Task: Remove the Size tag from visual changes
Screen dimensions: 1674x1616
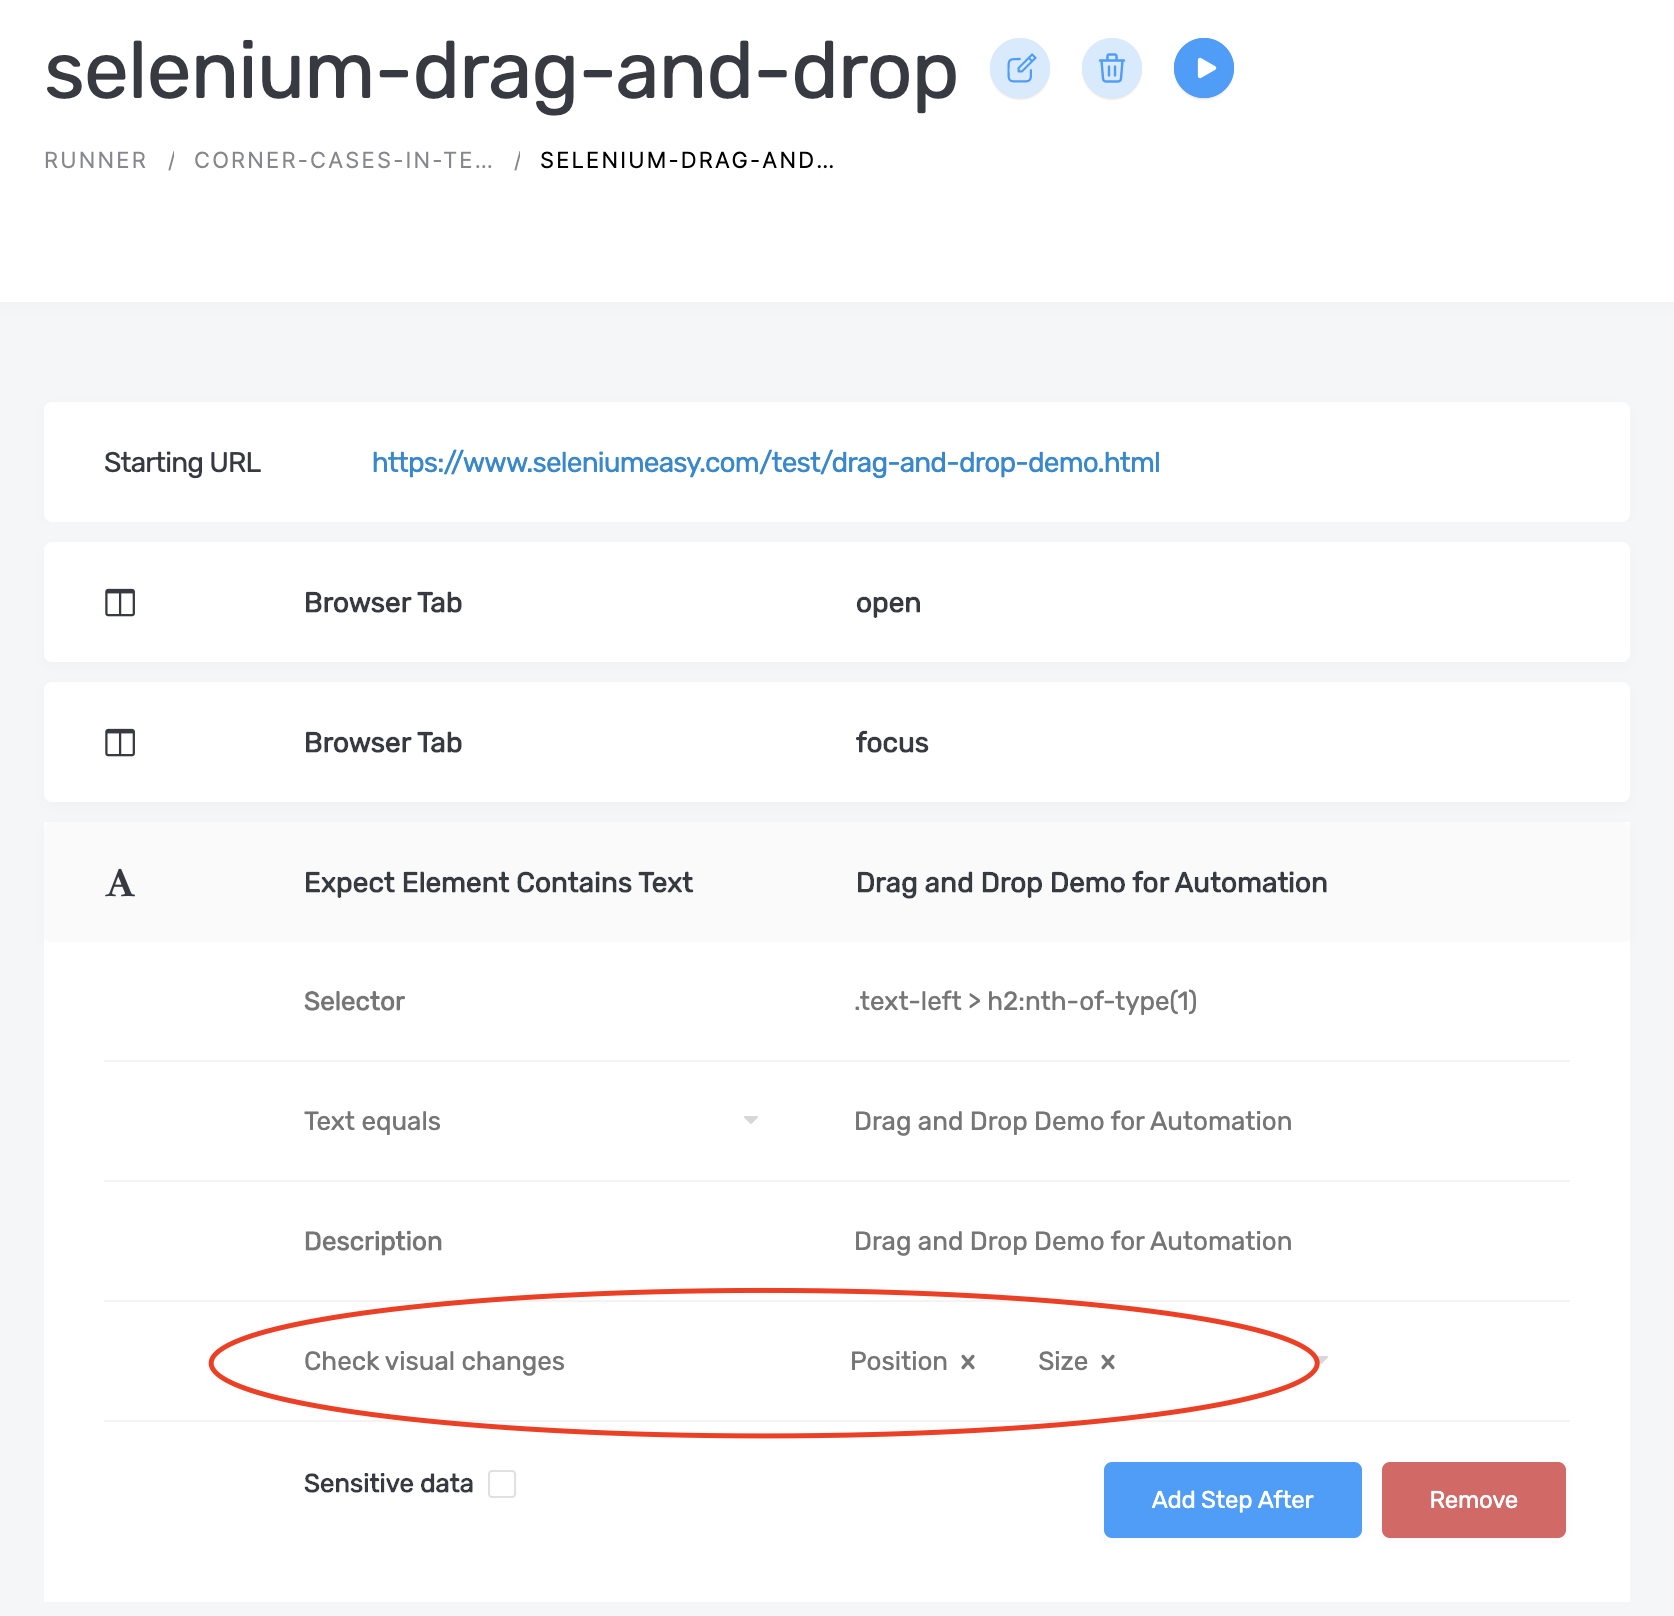Action: point(1108,1362)
